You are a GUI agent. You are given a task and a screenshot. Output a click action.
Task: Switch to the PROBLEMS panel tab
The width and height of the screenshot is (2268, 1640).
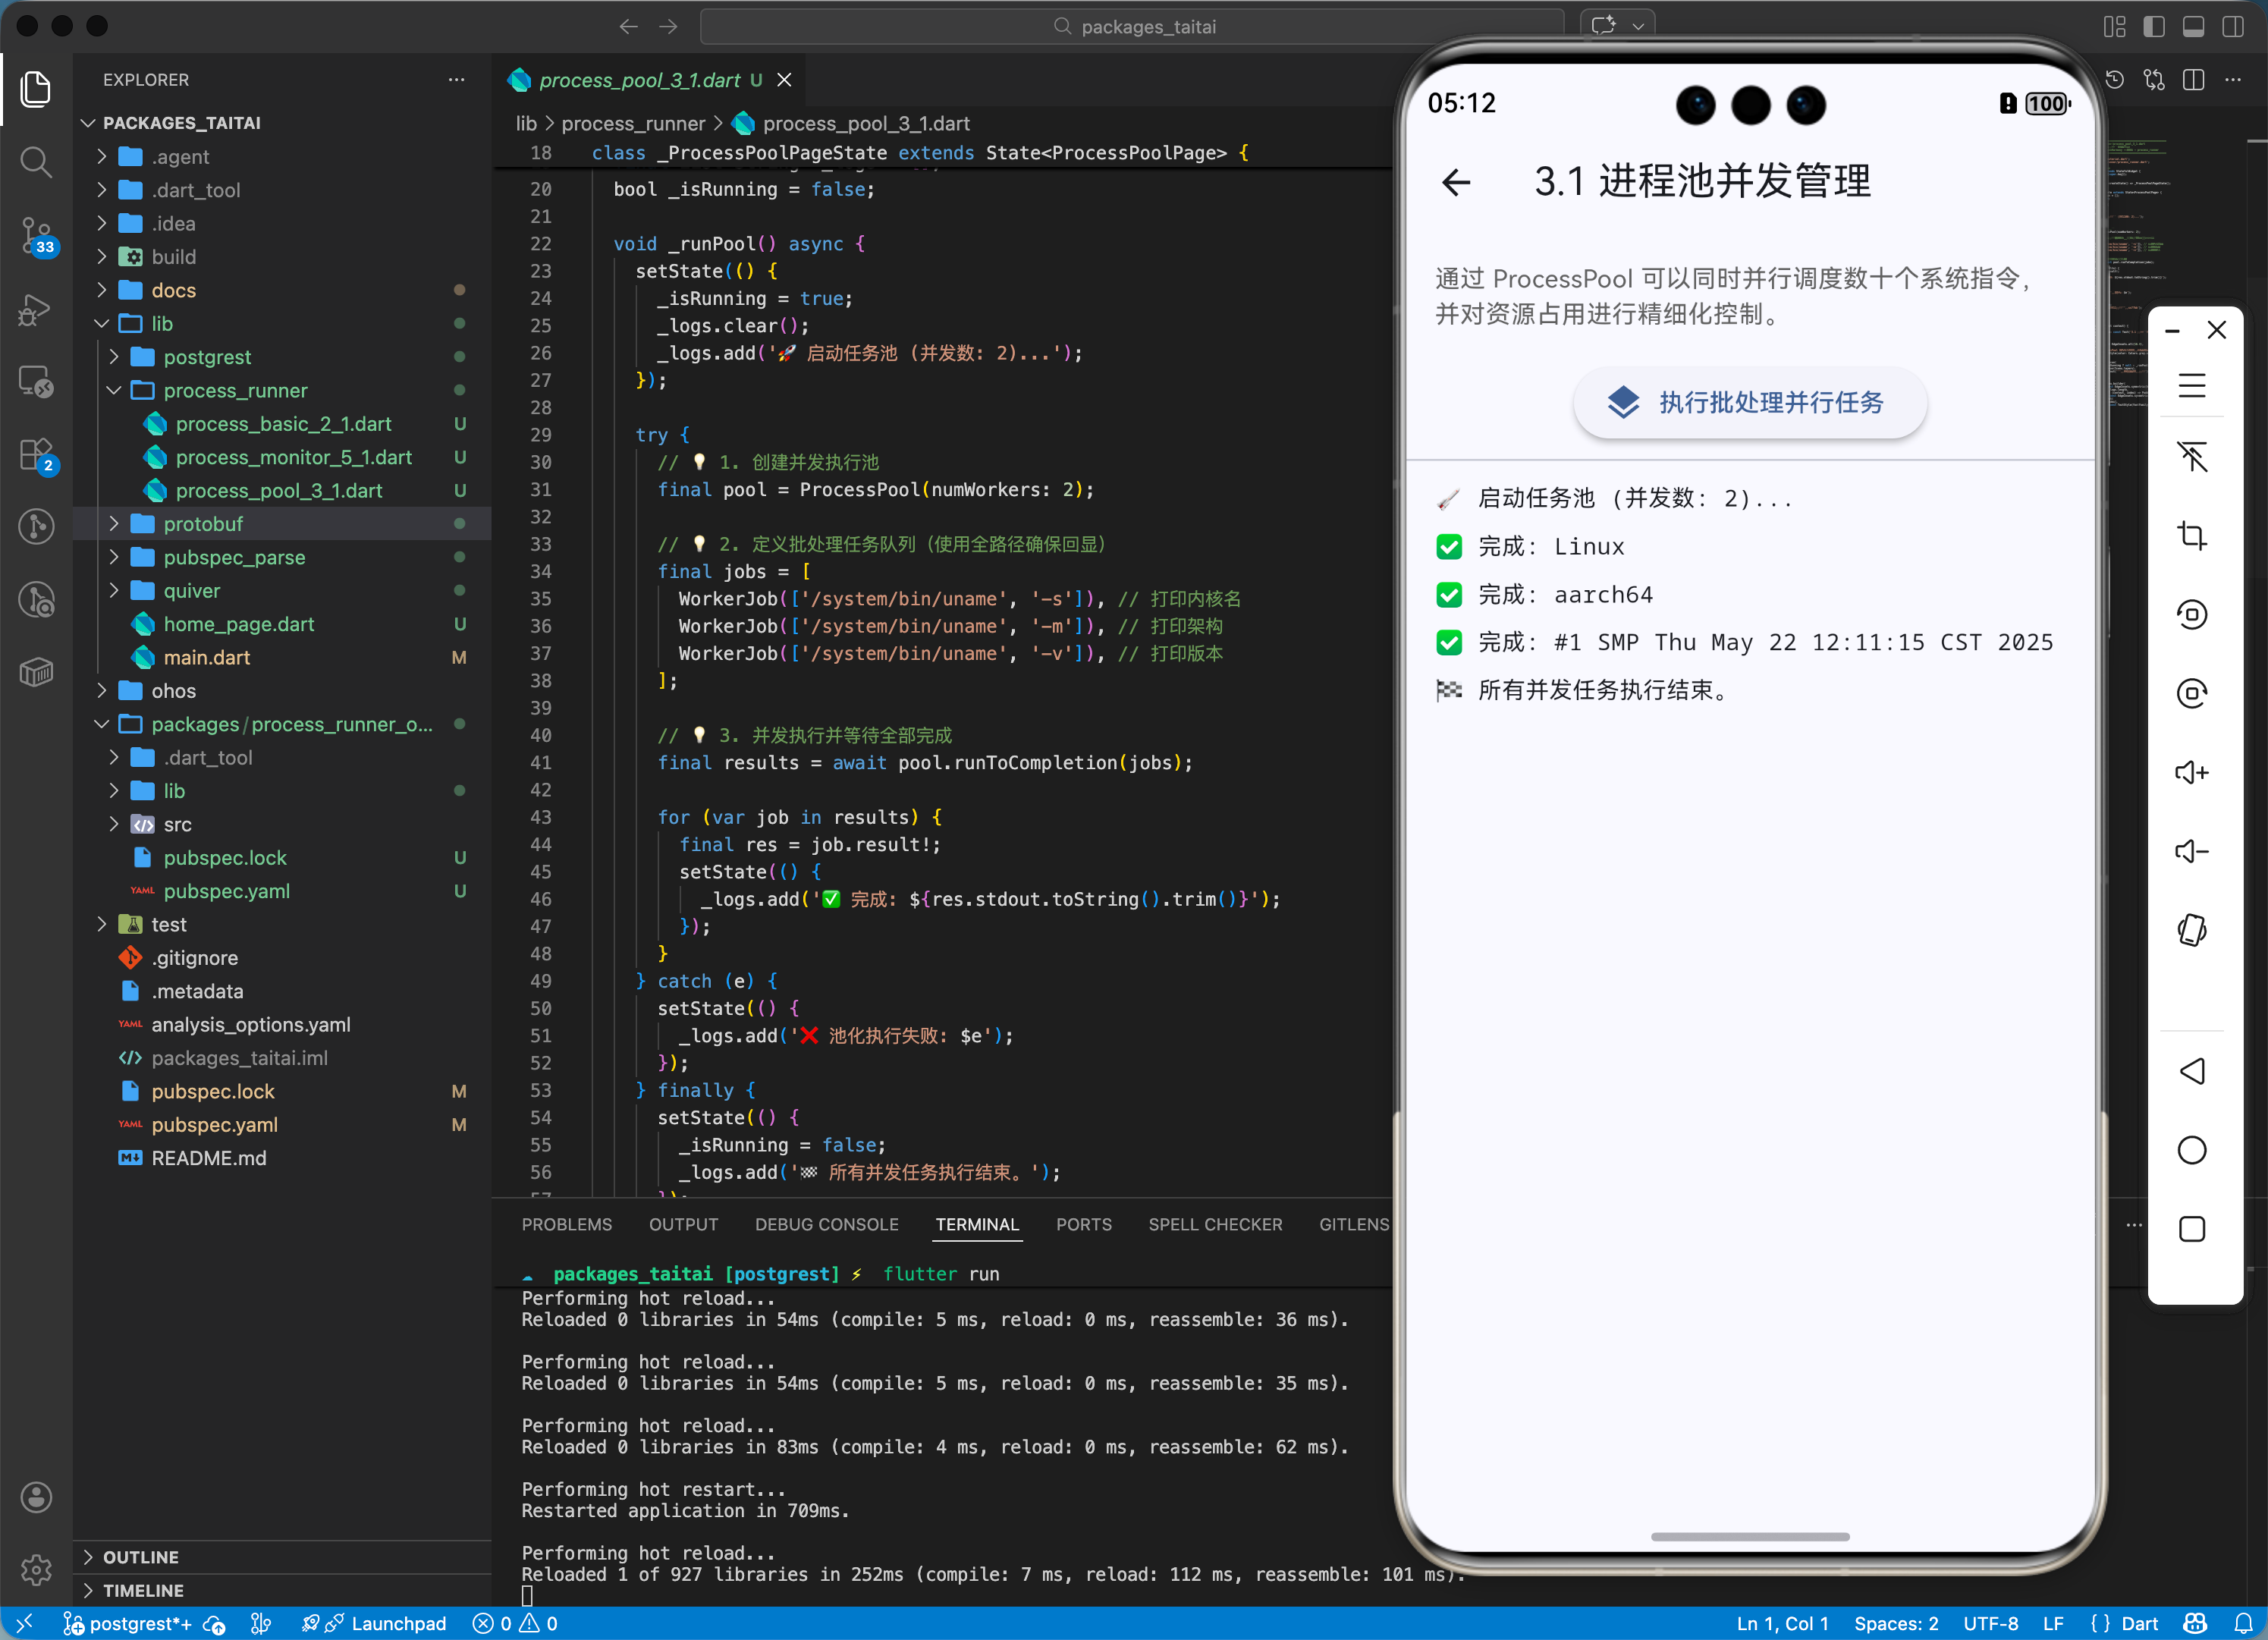pos(566,1224)
